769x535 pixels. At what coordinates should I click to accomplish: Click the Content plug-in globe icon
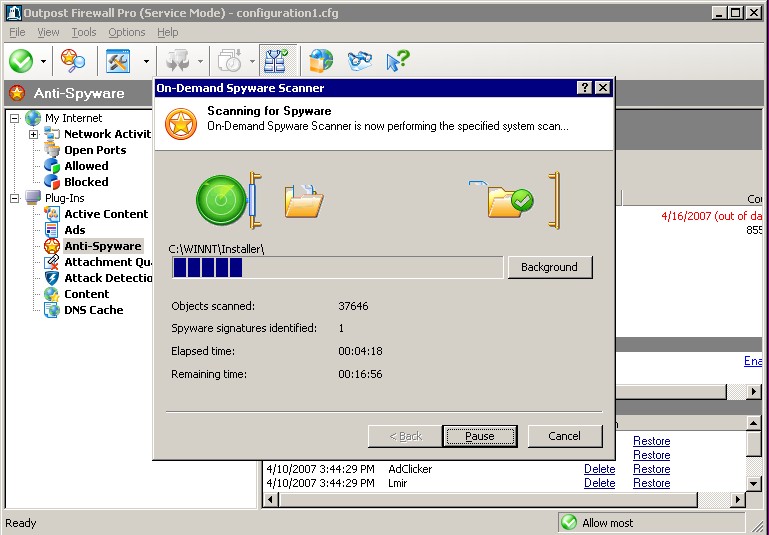(x=51, y=294)
